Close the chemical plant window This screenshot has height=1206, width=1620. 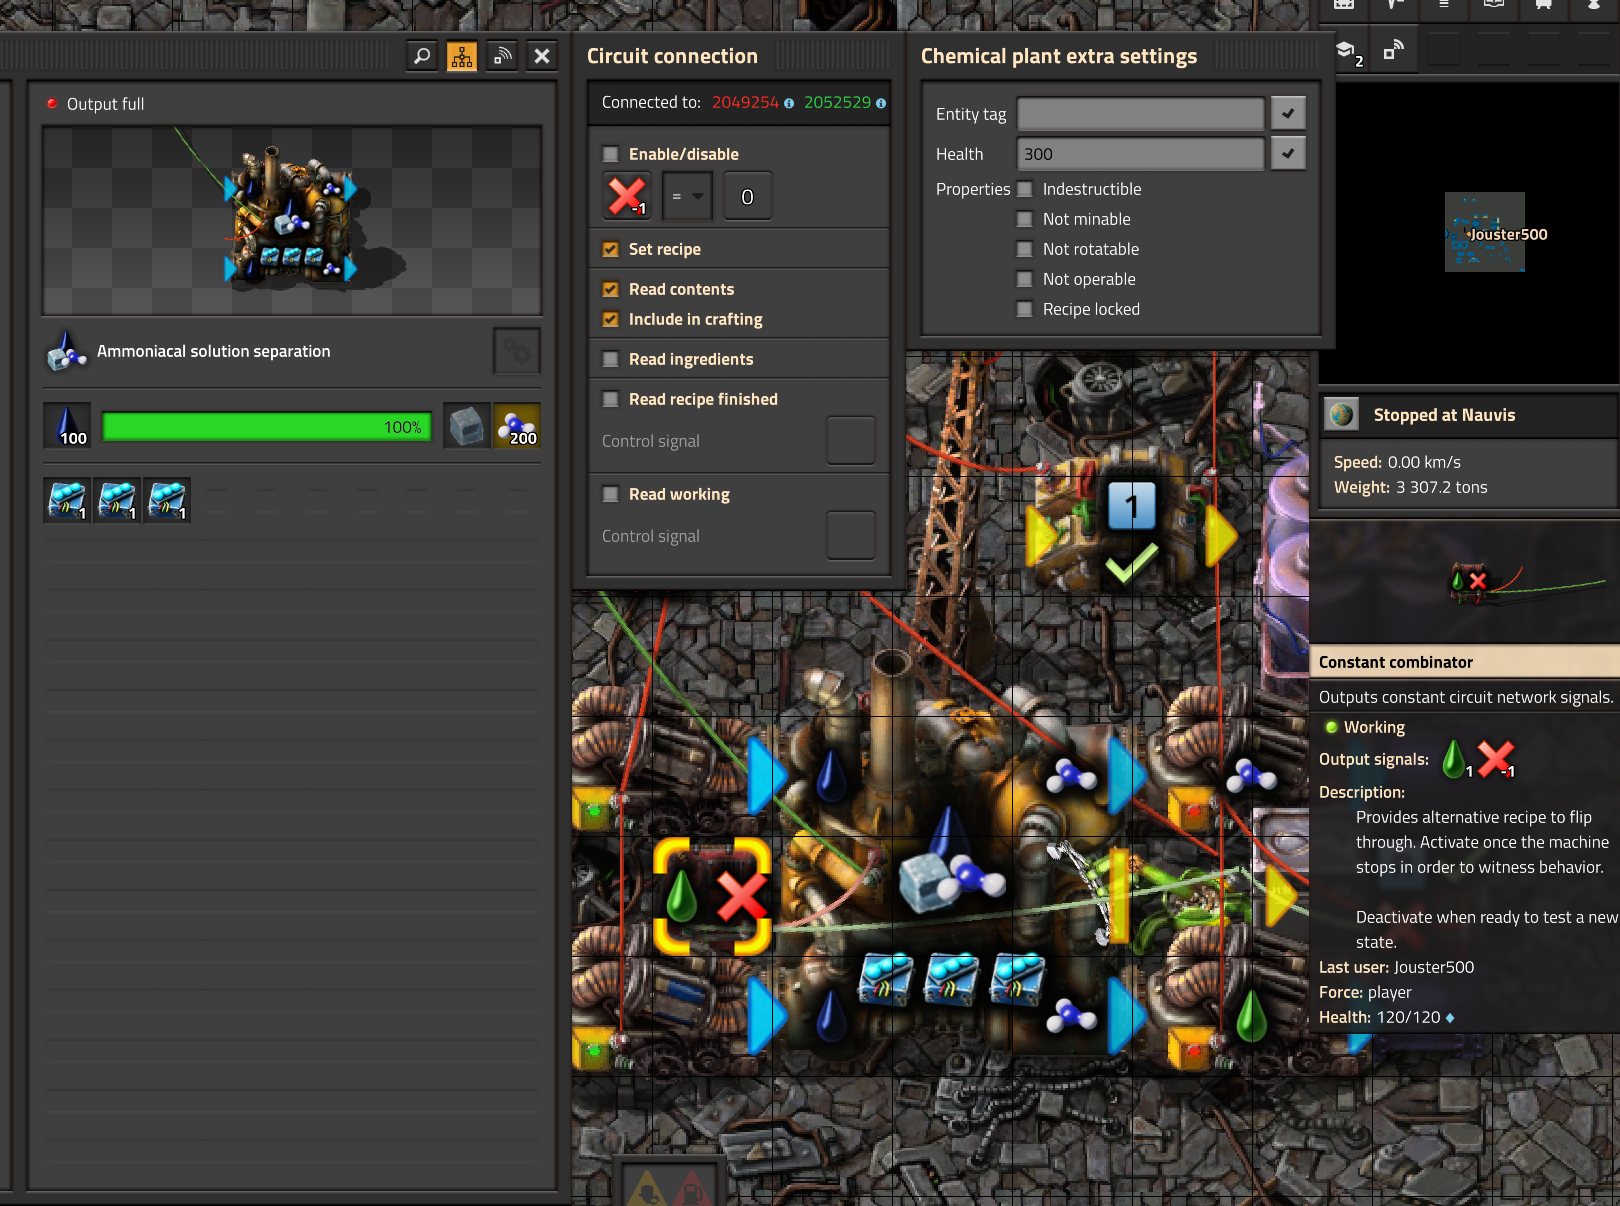point(542,56)
